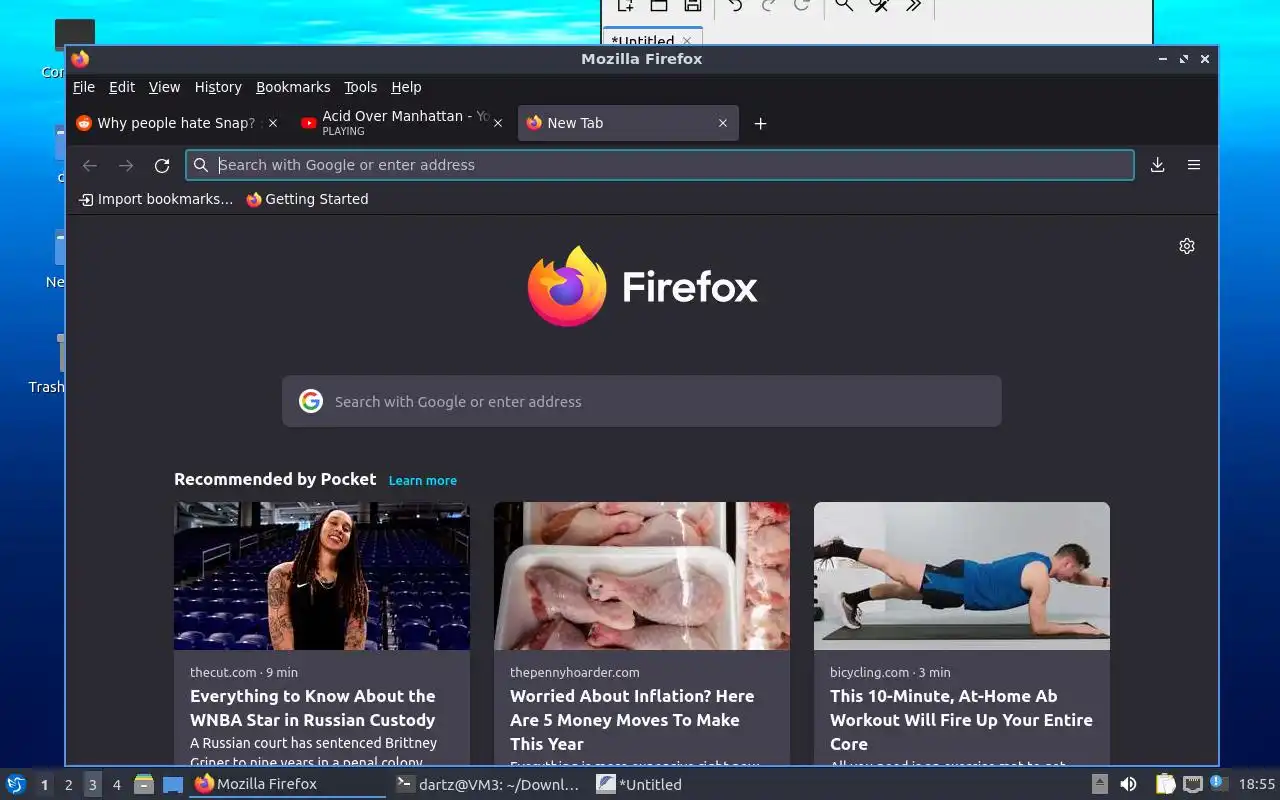Image resolution: width=1280 pixels, height=800 pixels.
Task: Click the save icon in the editor window
Action: (692, 5)
